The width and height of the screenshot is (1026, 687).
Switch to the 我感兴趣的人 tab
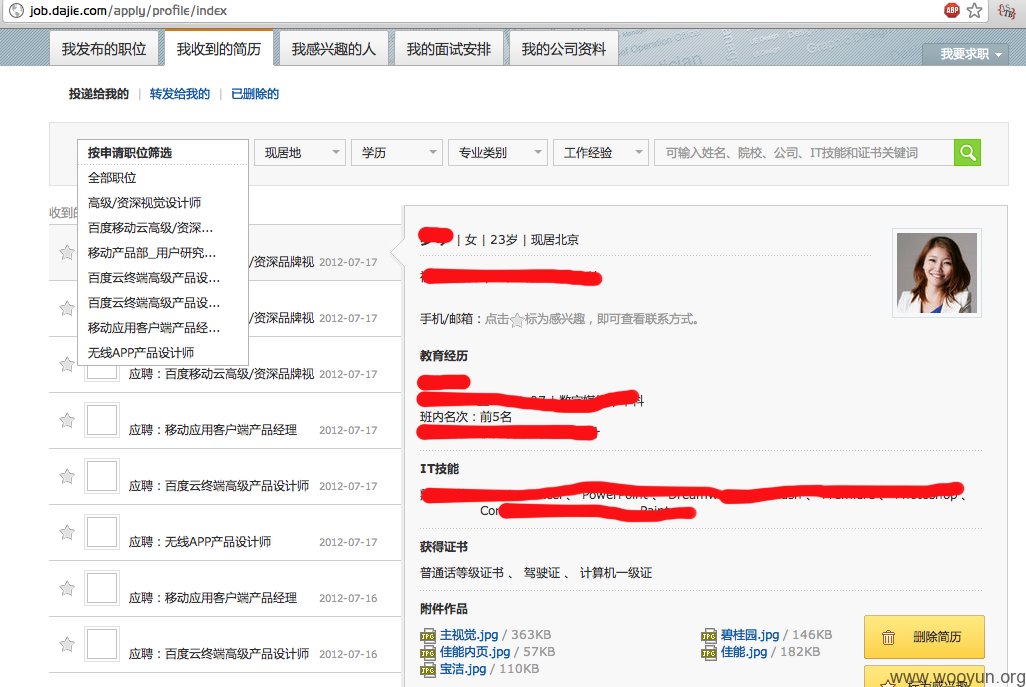(334, 48)
